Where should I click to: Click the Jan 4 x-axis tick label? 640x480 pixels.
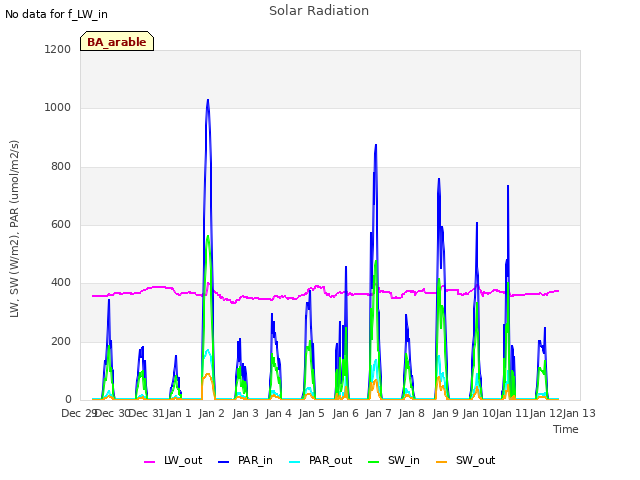pyautogui.click(x=278, y=413)
